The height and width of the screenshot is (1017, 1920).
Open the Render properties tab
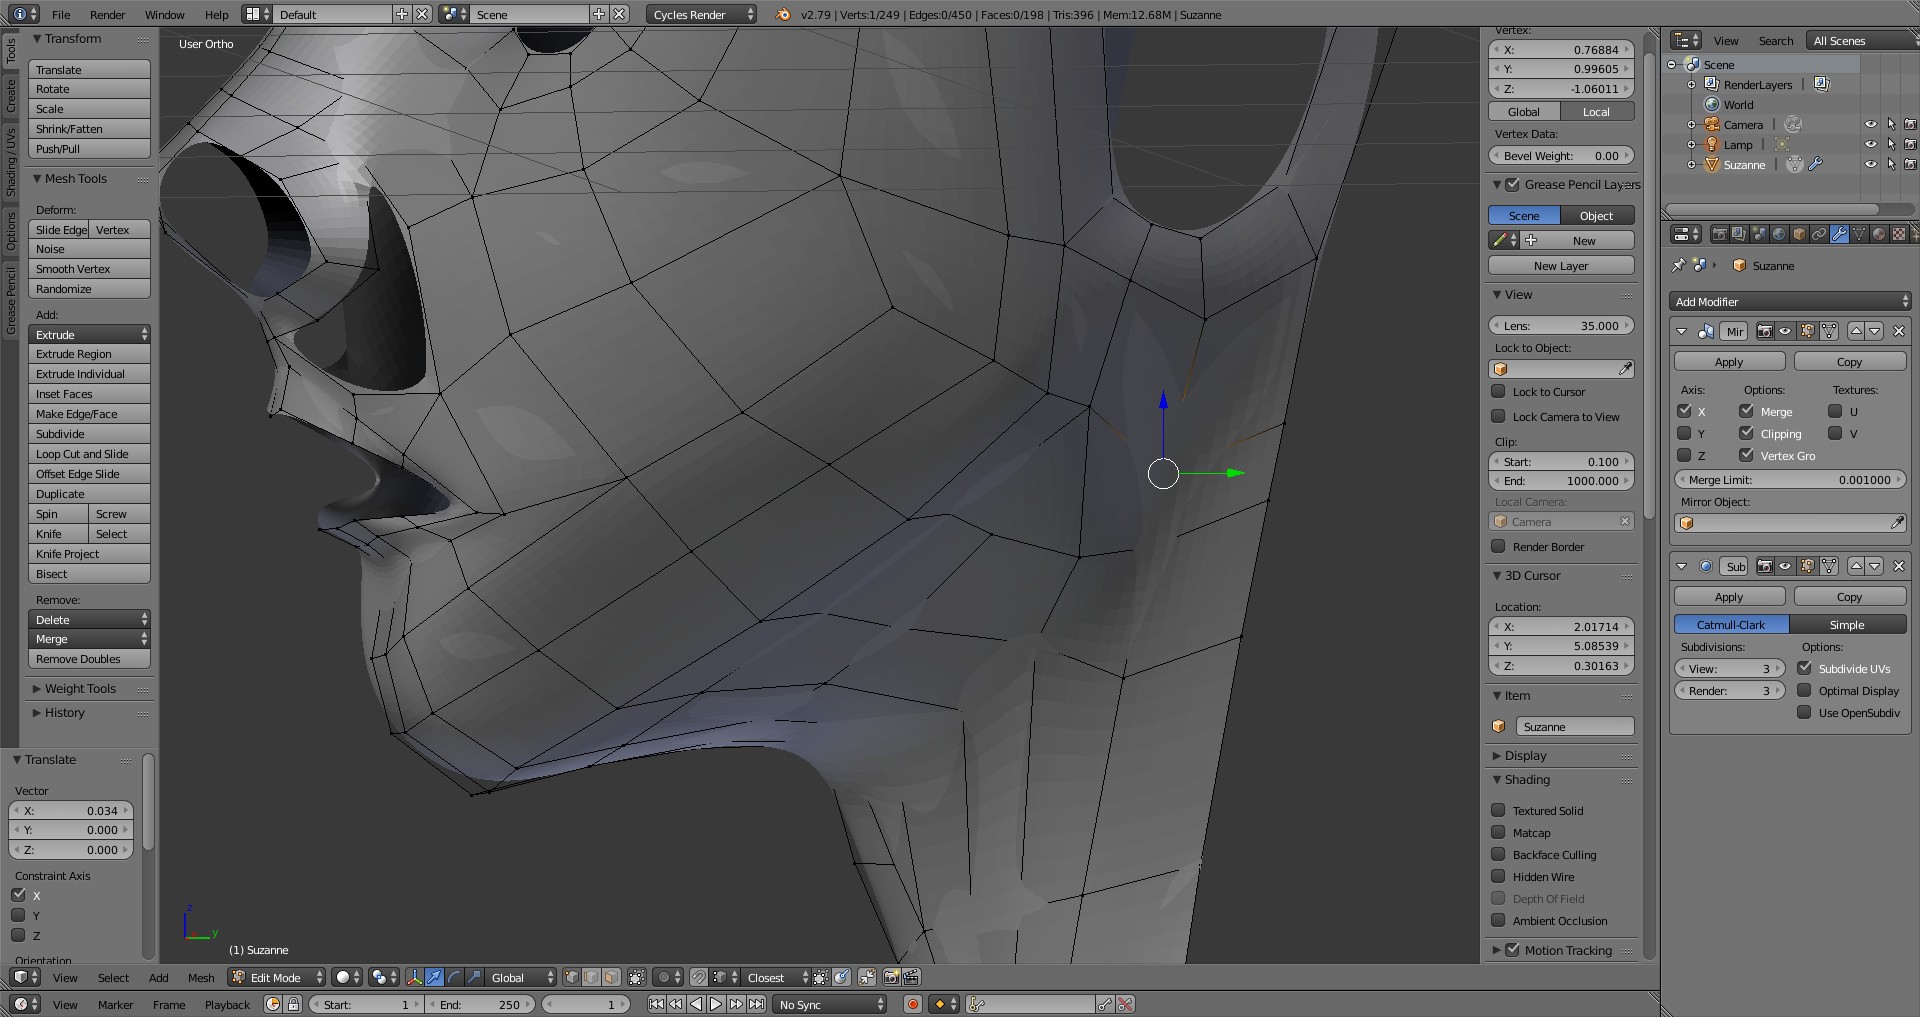pos(1720,234)
